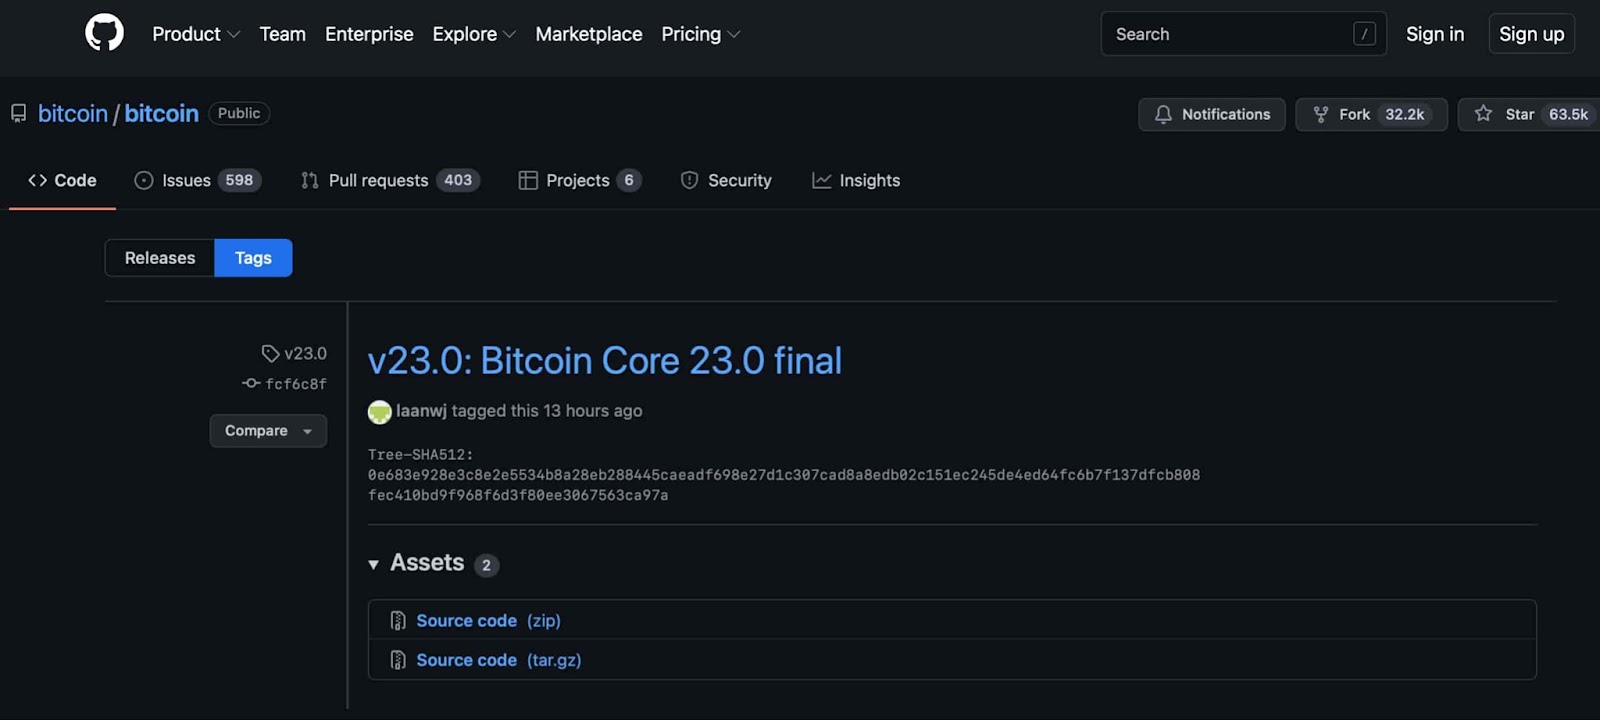Click the zip file icon
Viewport: 1600px width, 720px height.
(x=398, y=621)
